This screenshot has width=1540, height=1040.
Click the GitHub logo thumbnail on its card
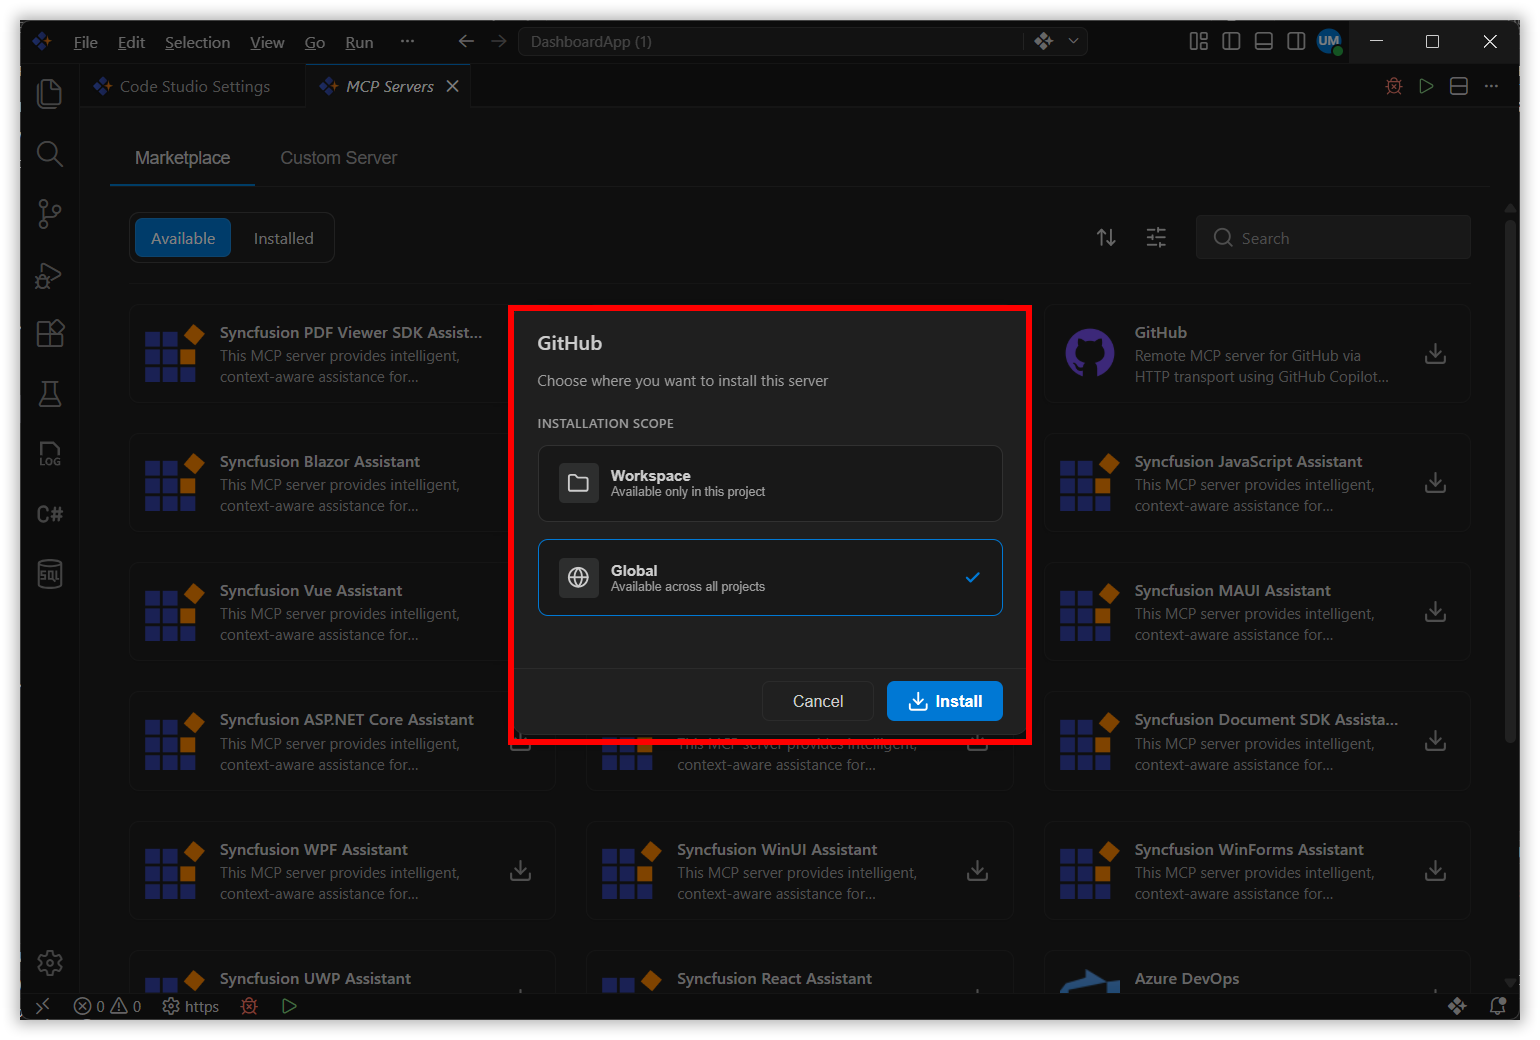click(1089, 354)
